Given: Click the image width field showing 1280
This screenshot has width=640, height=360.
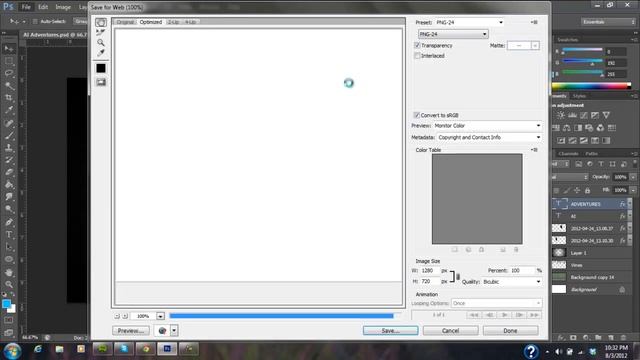Looking at the screenshot, I should tap(429, 271).
